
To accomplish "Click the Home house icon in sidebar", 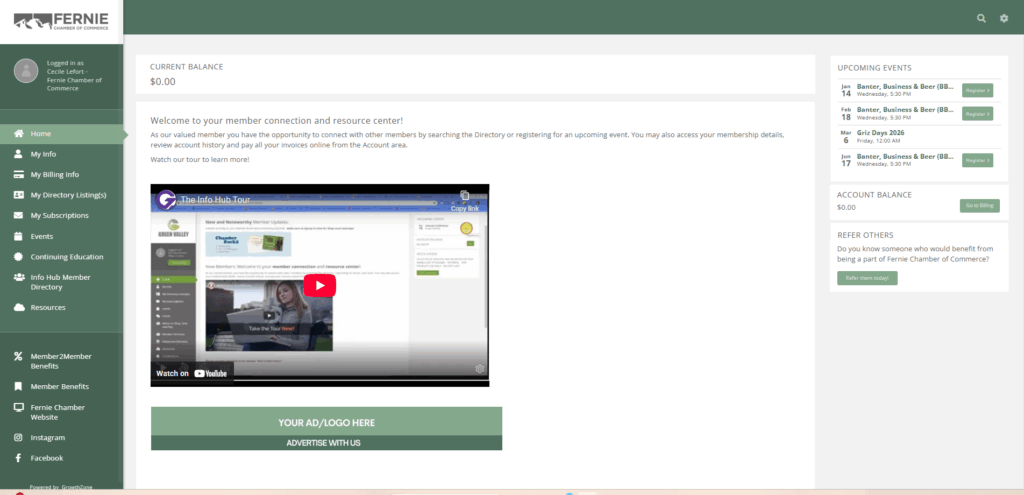I will tap(19, 134).
